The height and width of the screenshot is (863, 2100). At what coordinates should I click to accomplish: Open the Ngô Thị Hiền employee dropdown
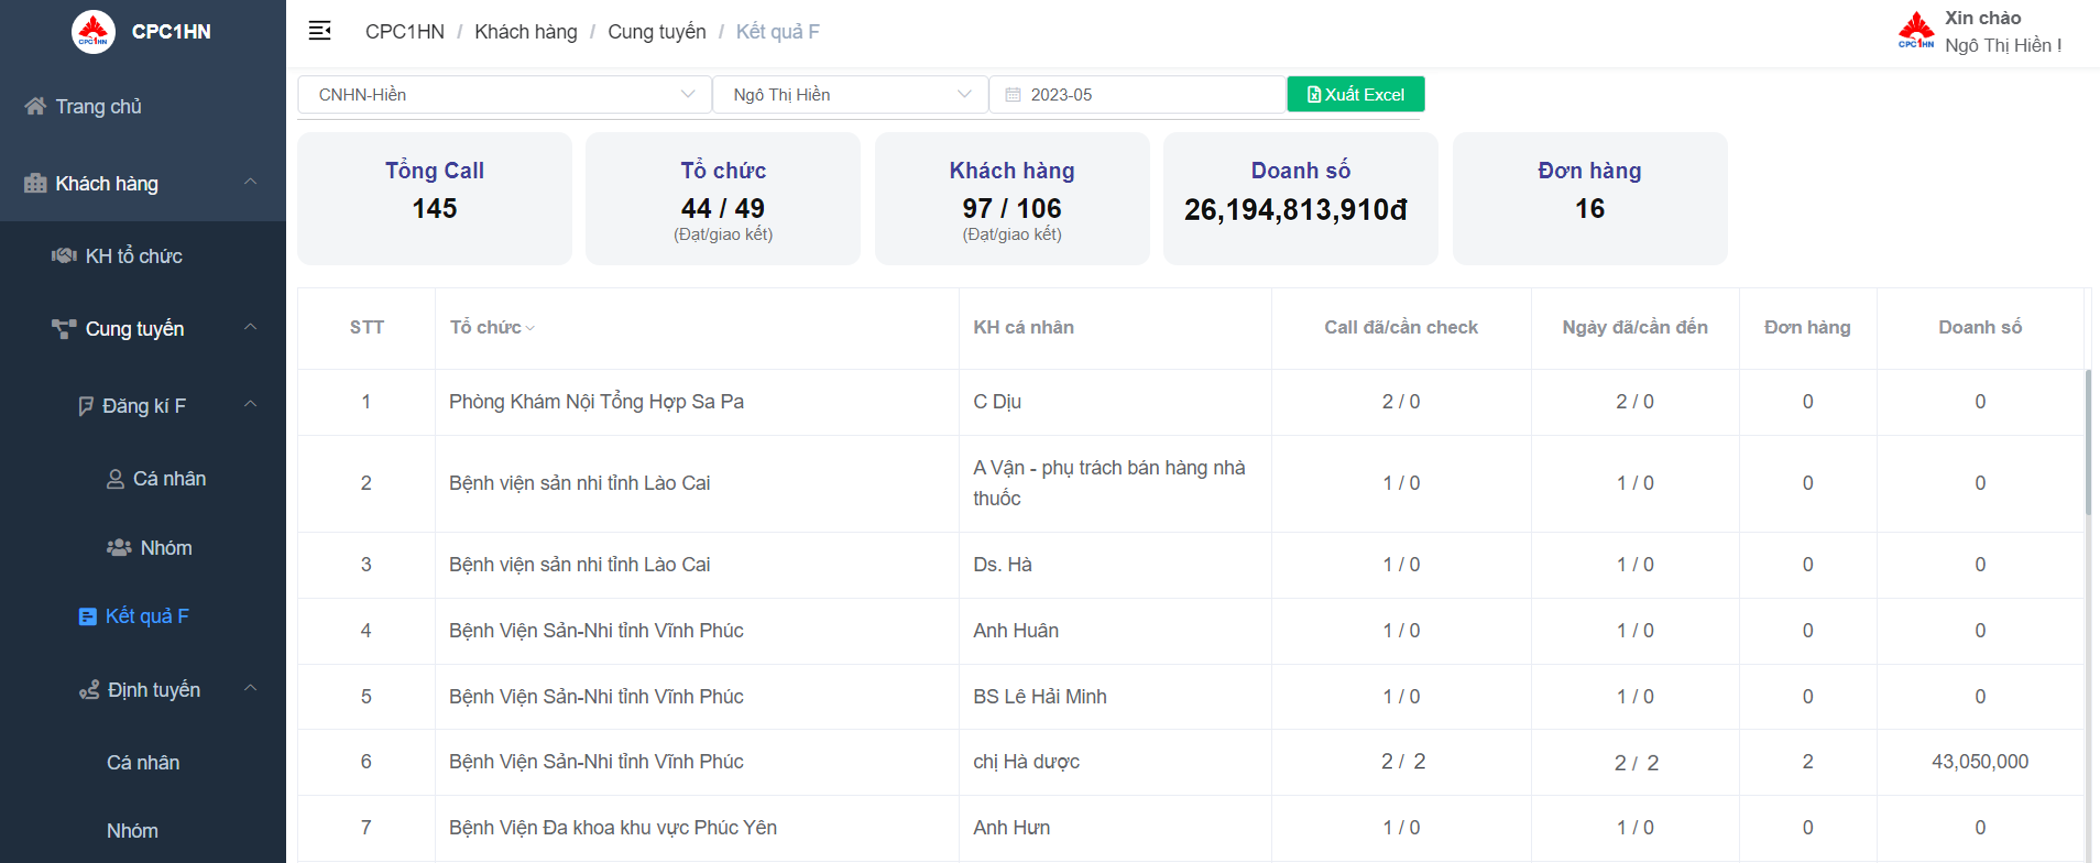pyautogui.click(x=850, y=95)
